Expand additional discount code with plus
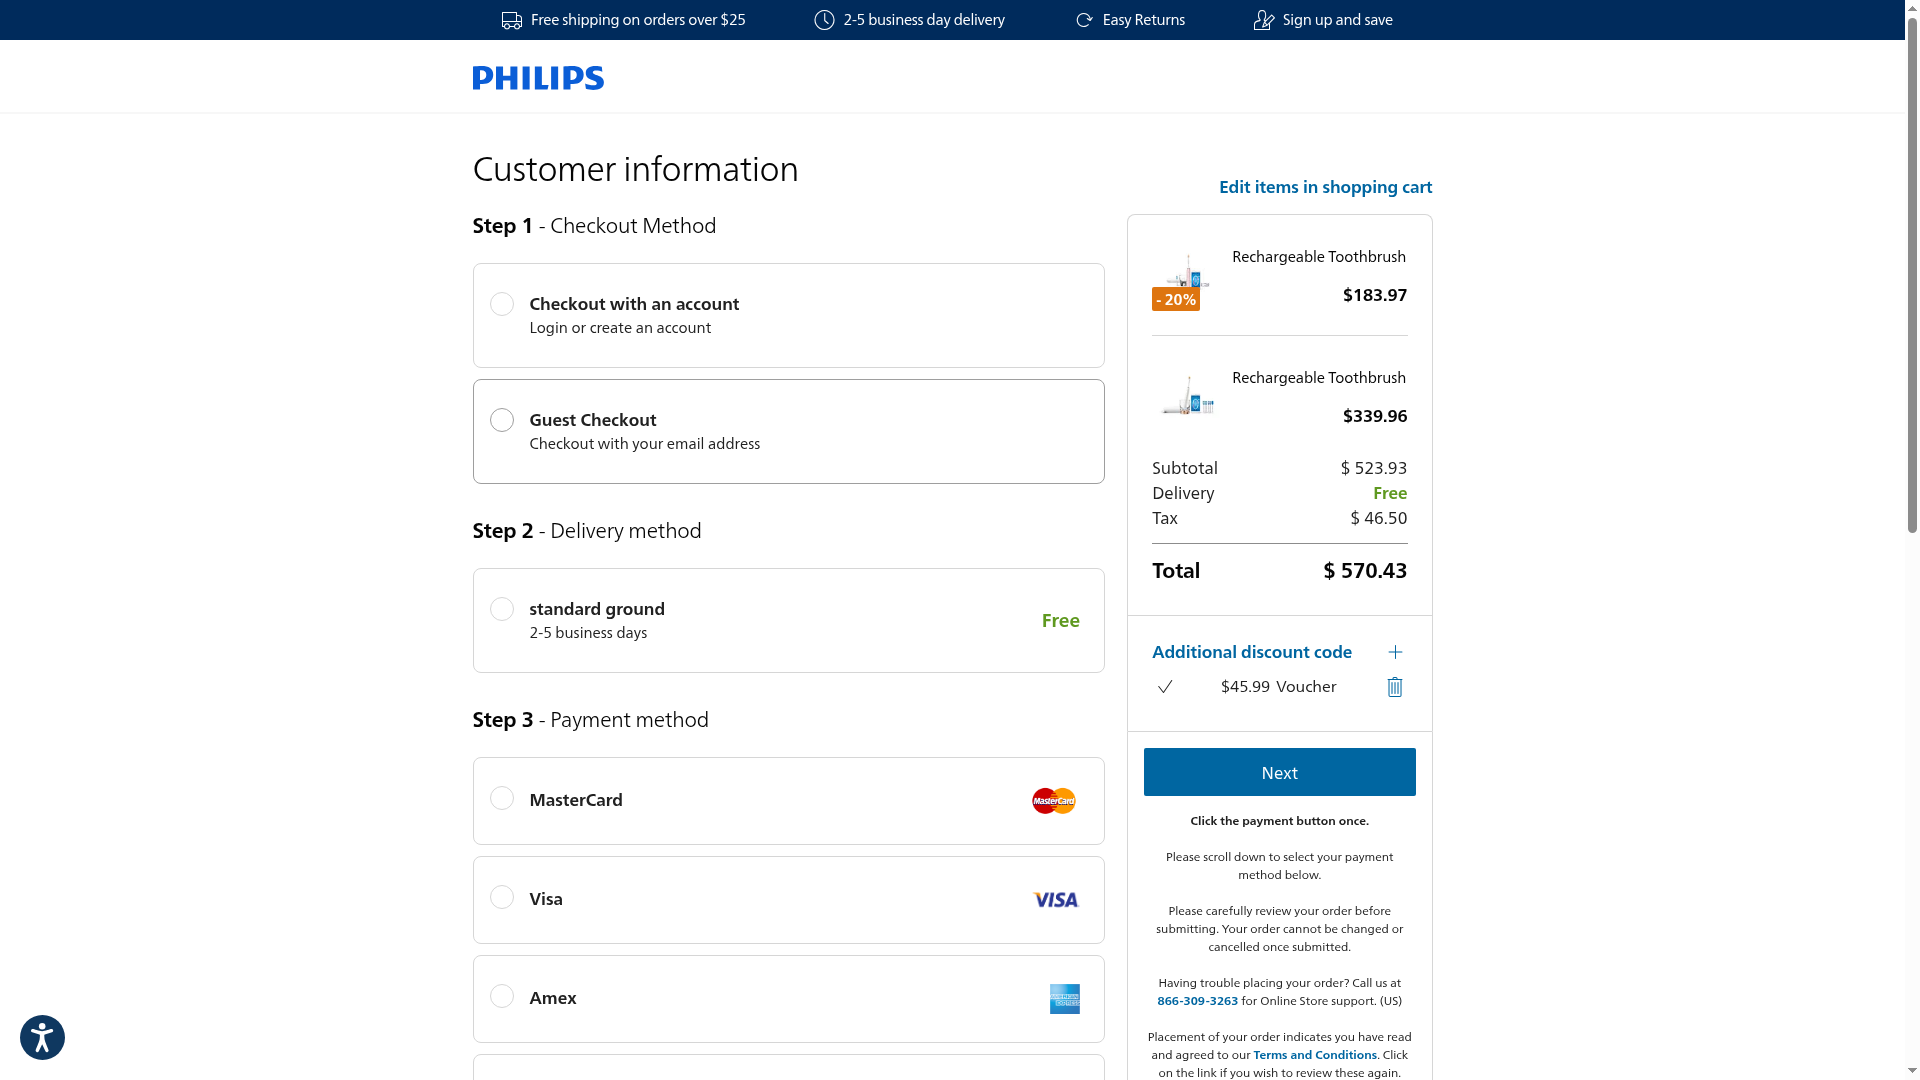Screen dimensions: 1920x1080 (1395, 652)
